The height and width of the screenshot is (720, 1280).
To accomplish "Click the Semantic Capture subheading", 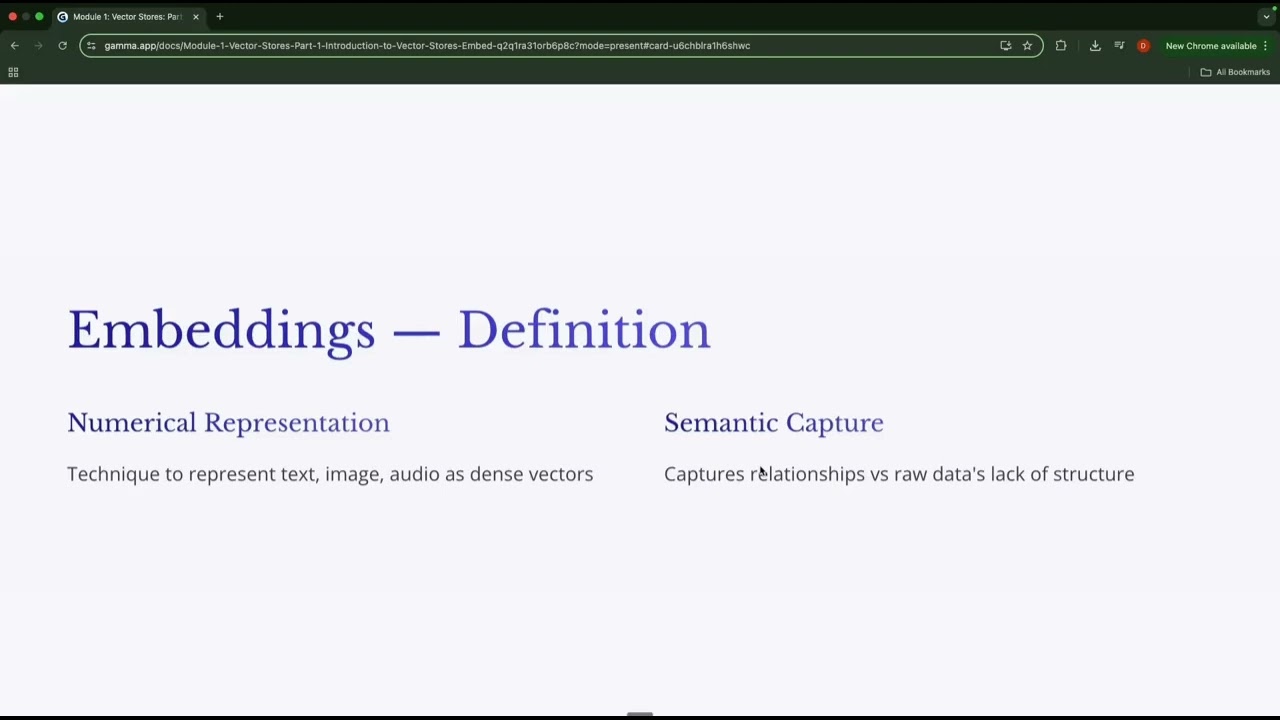I will click(774, 423).
